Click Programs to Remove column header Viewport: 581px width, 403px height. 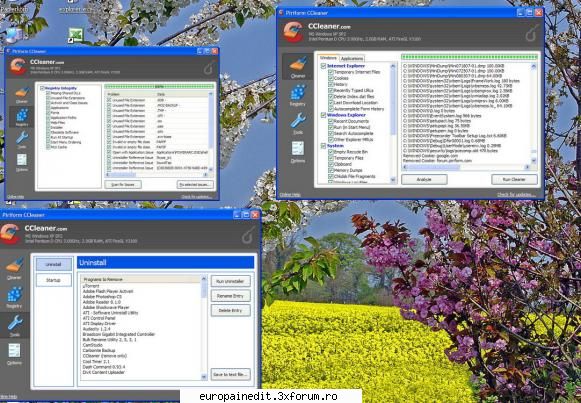coord(141,279)
